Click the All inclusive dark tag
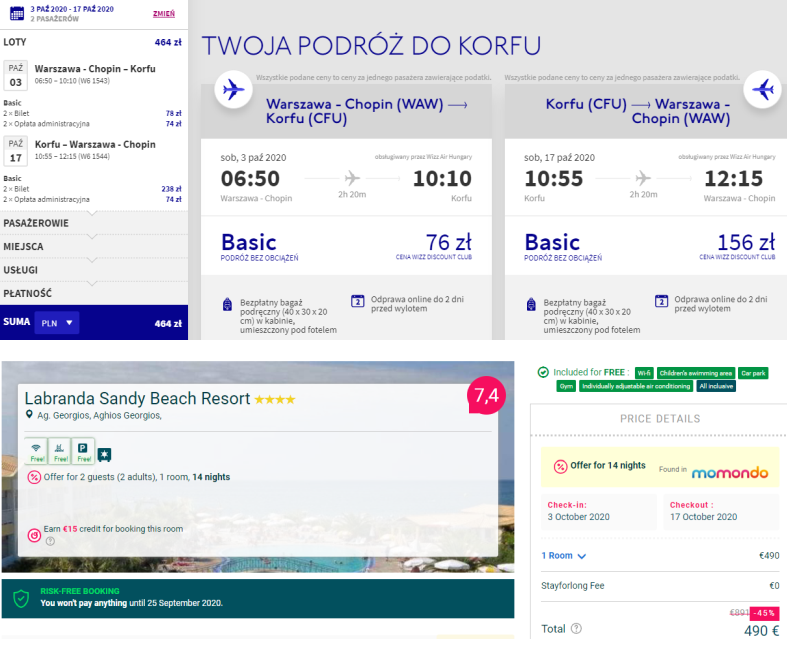 tap(716, 386)
